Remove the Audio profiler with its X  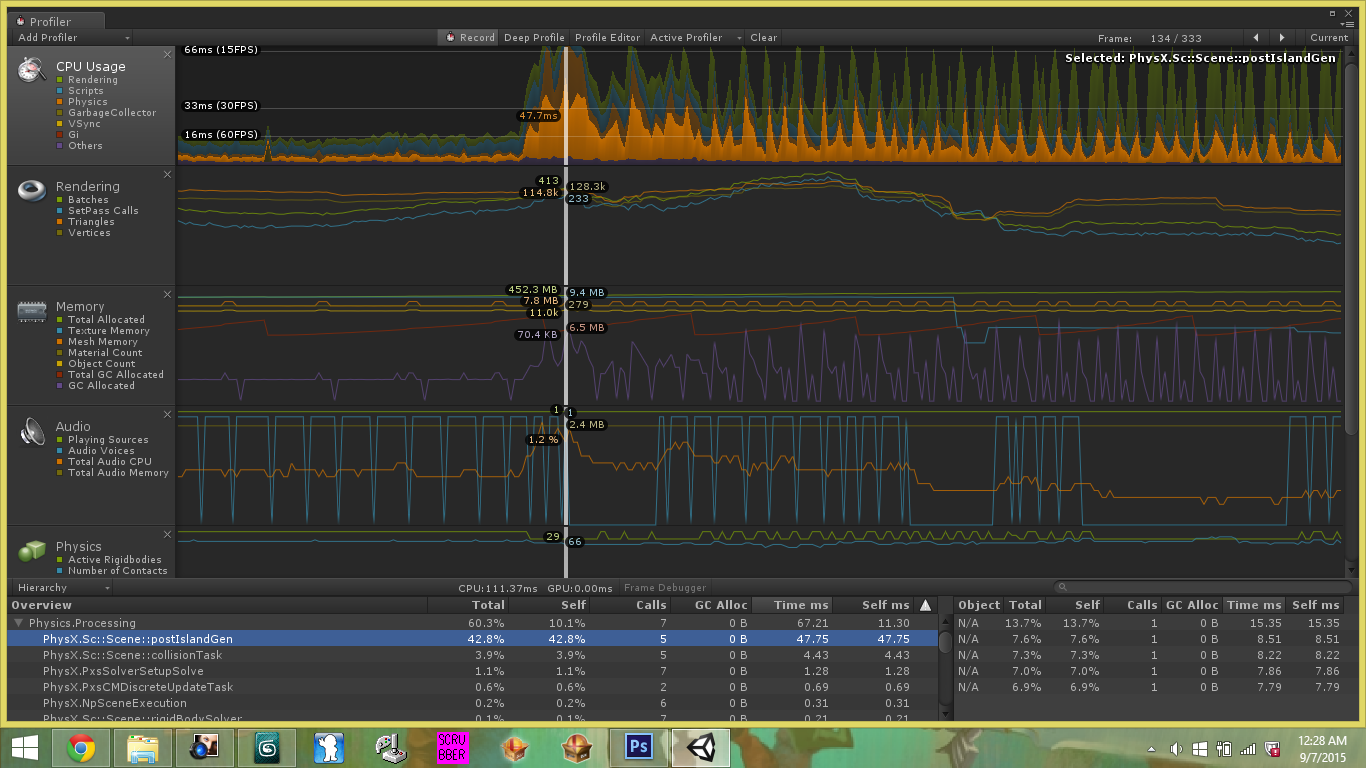(x=168, y=414)
